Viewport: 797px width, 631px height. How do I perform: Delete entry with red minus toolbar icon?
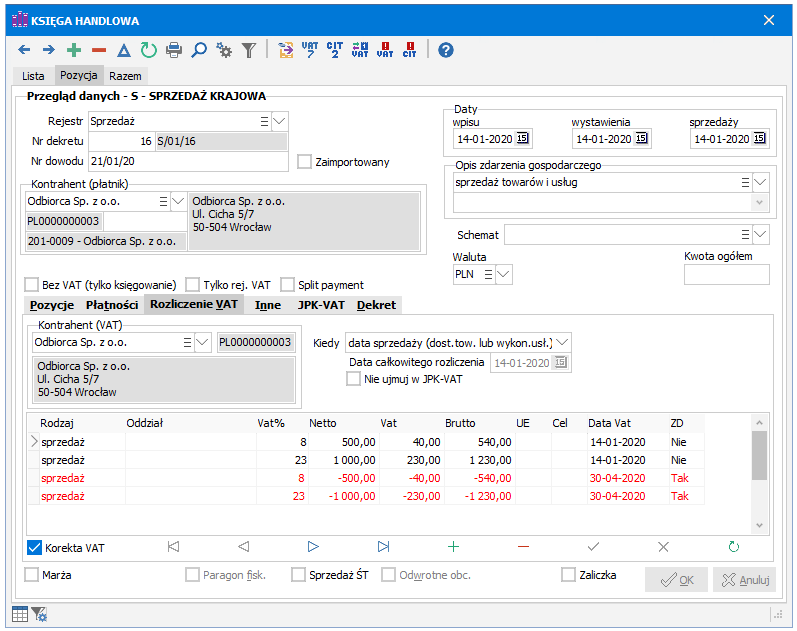click(99, 50)
